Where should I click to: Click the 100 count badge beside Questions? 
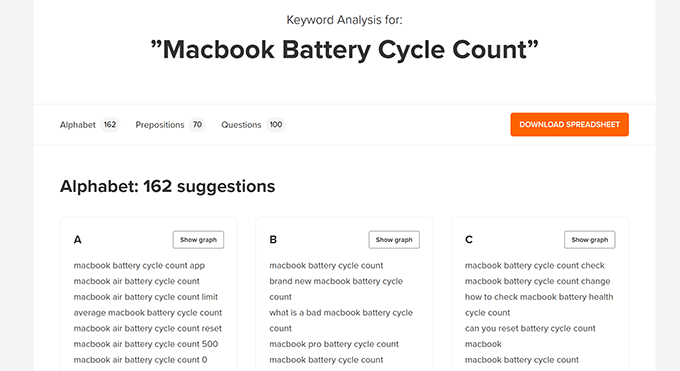coord(276,125)
